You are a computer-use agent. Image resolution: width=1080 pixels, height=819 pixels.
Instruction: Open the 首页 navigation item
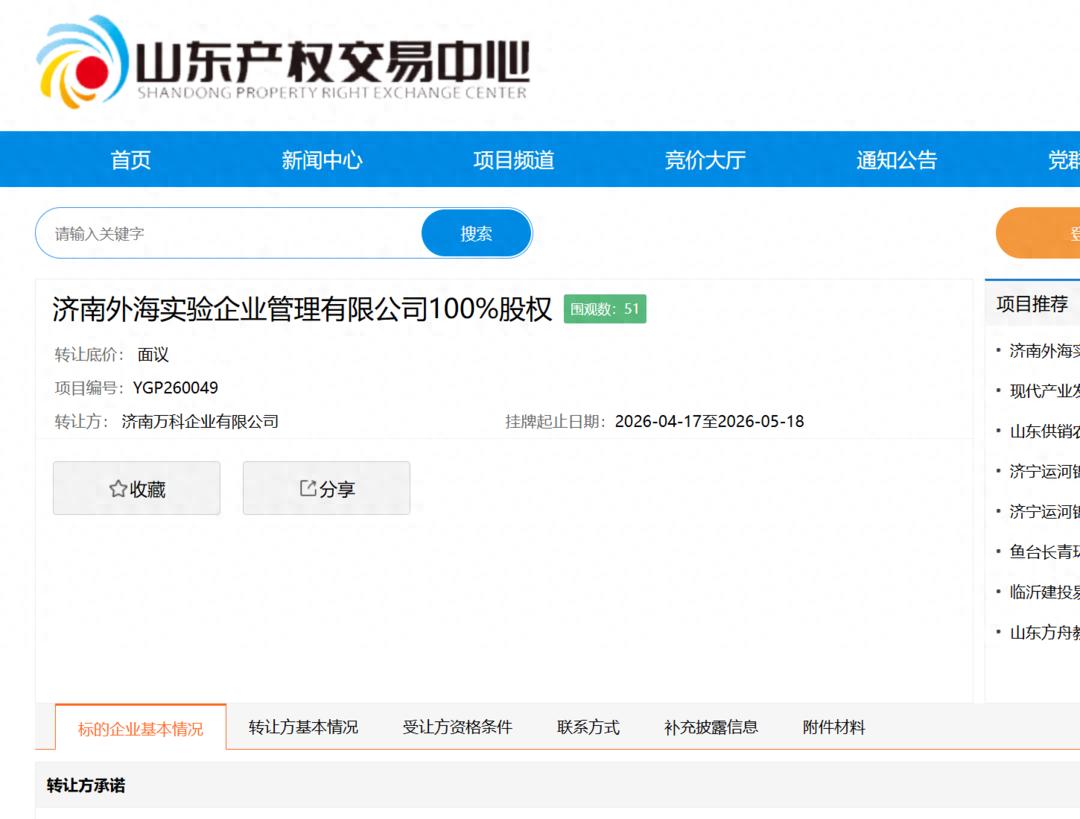coord(131,160)
